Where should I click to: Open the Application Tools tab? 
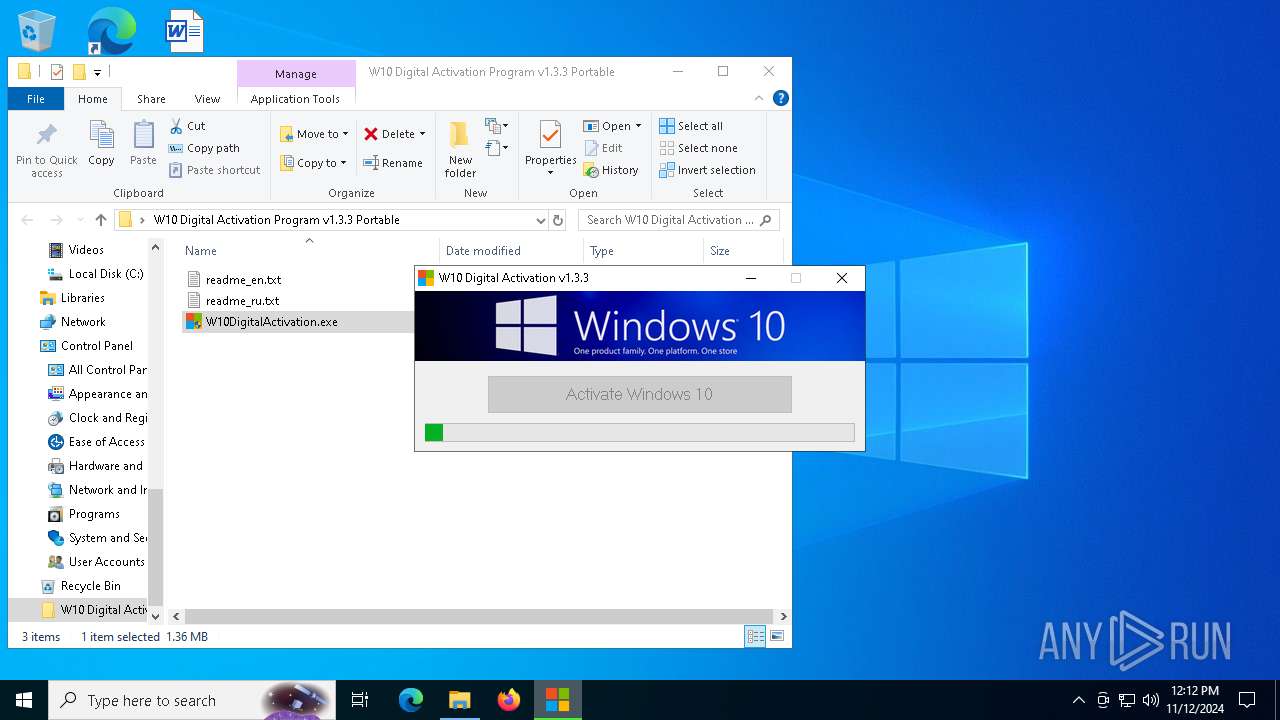point(295,99)
